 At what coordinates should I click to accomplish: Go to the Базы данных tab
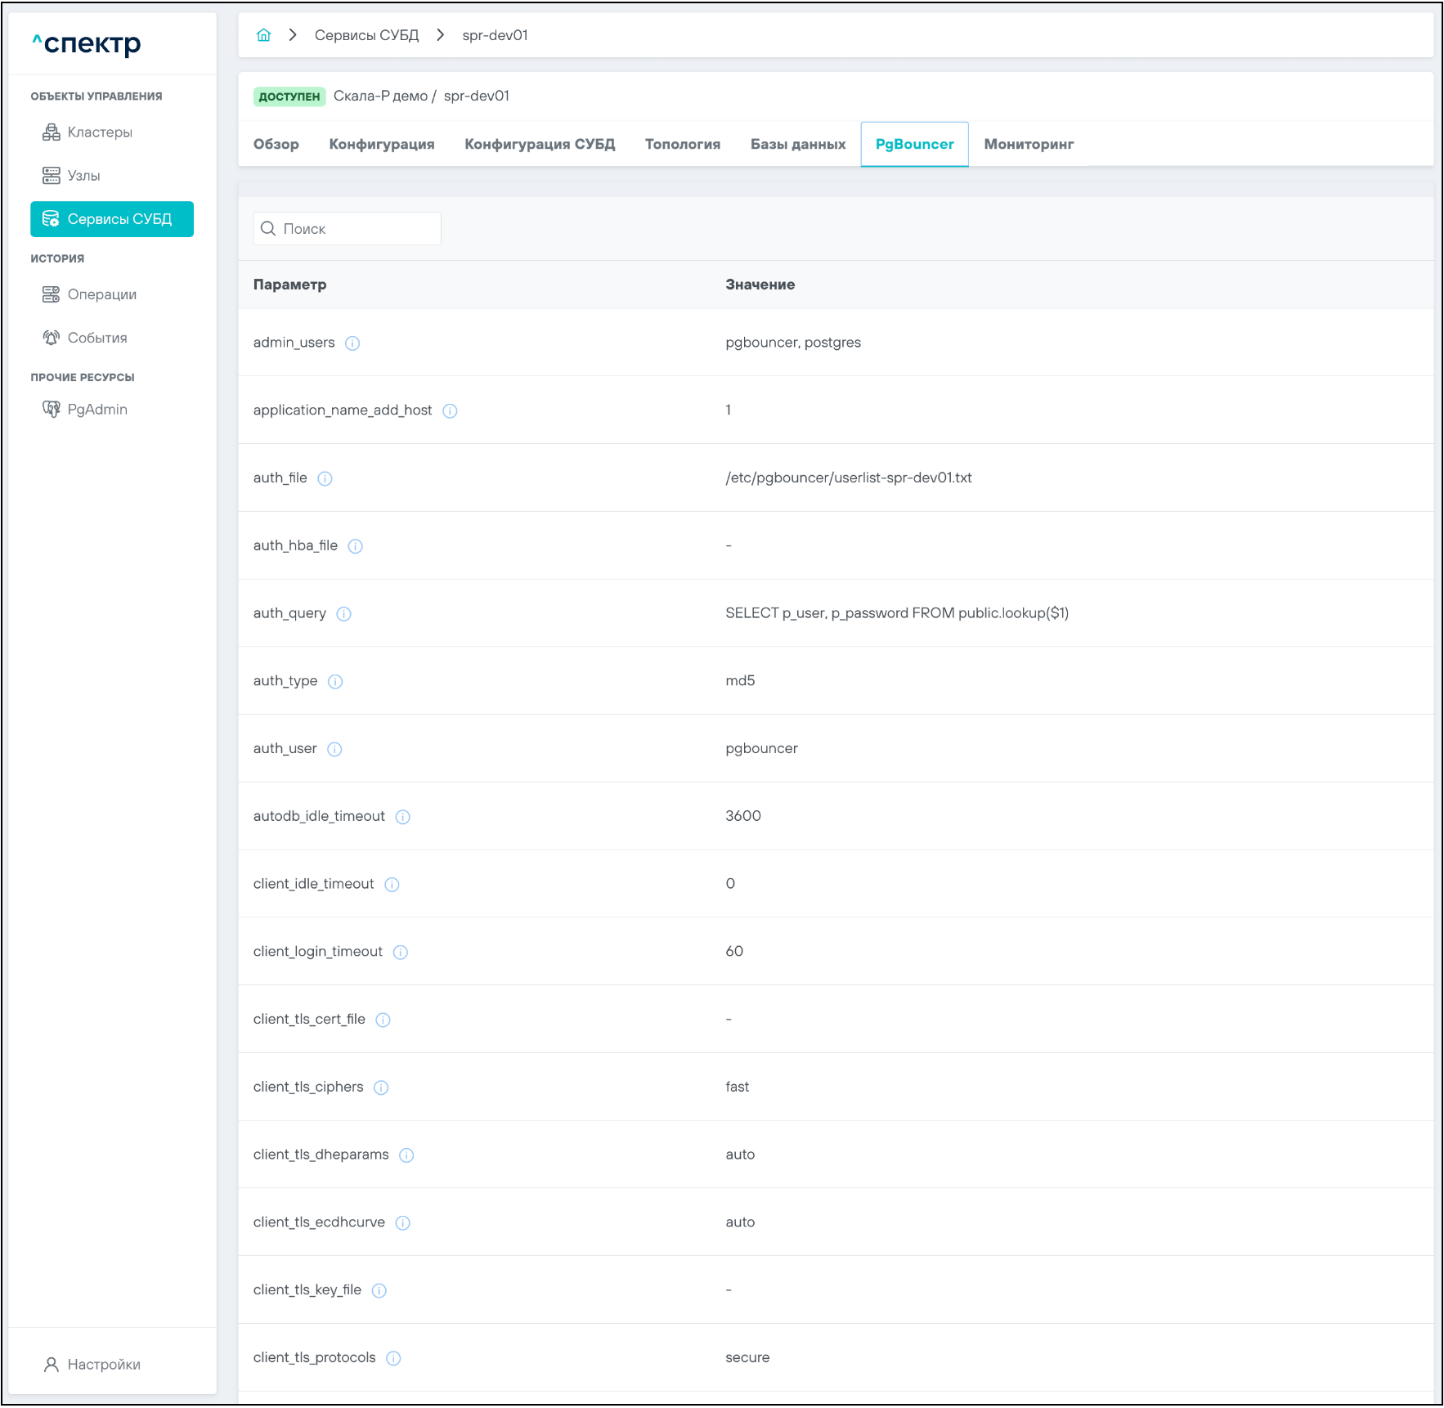797,144
